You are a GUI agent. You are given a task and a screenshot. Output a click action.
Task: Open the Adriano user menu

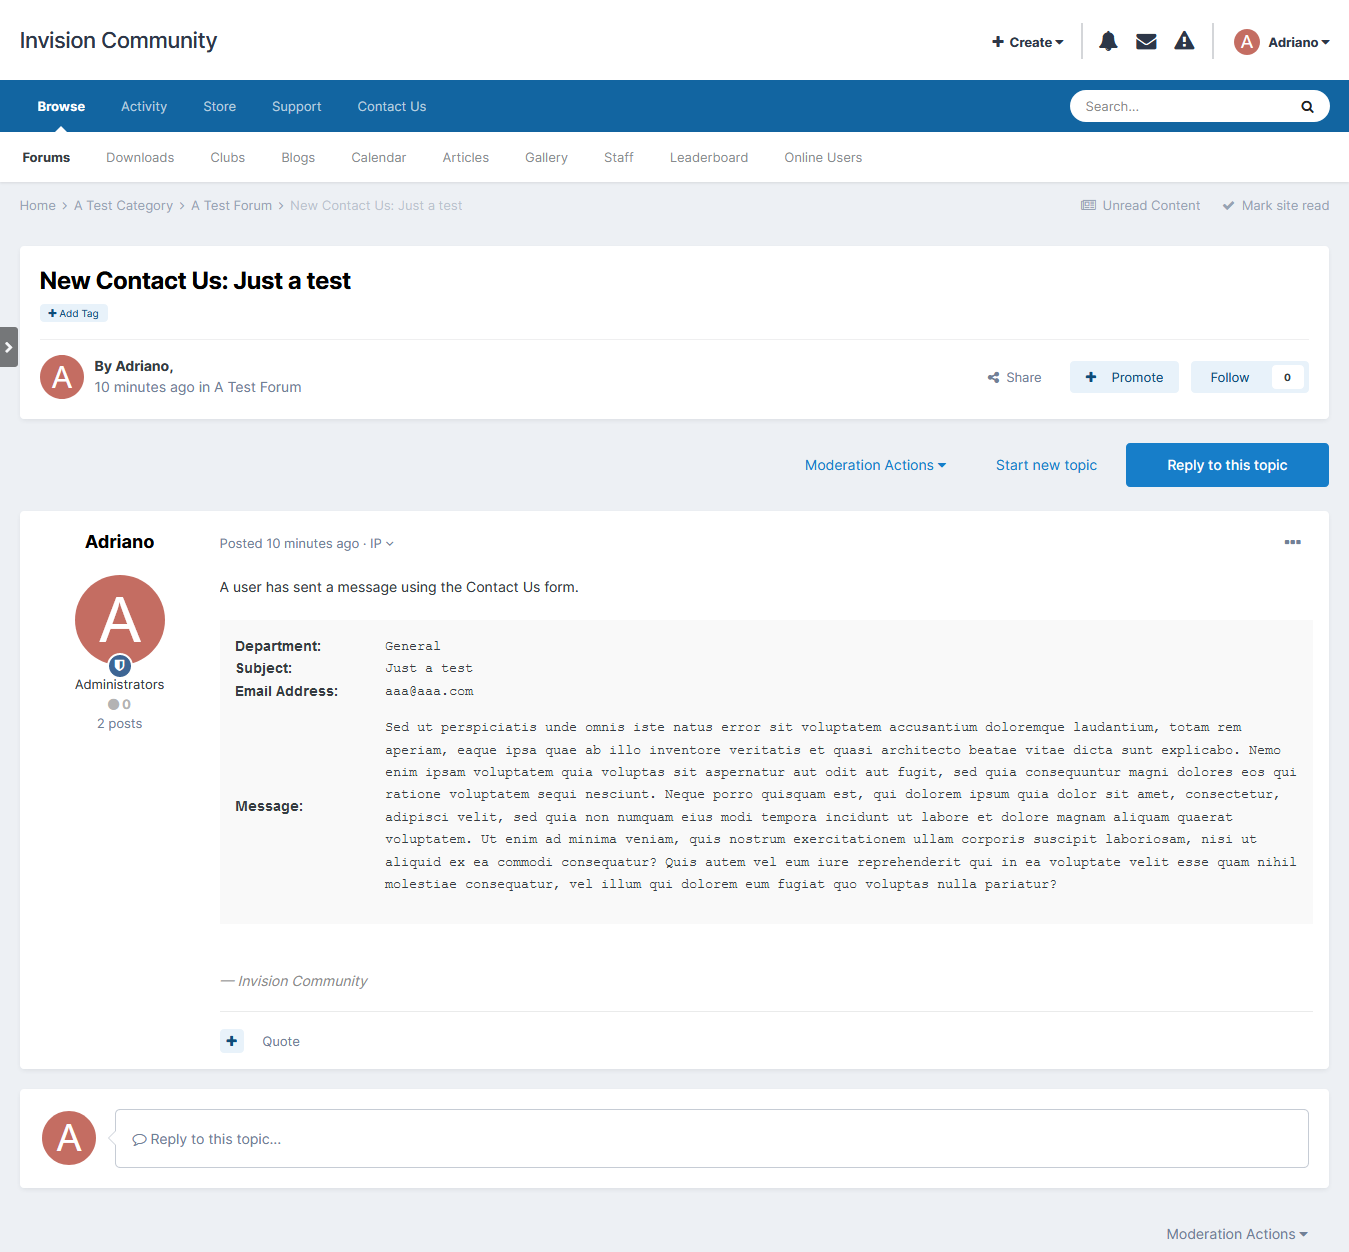pos(1299,42)
